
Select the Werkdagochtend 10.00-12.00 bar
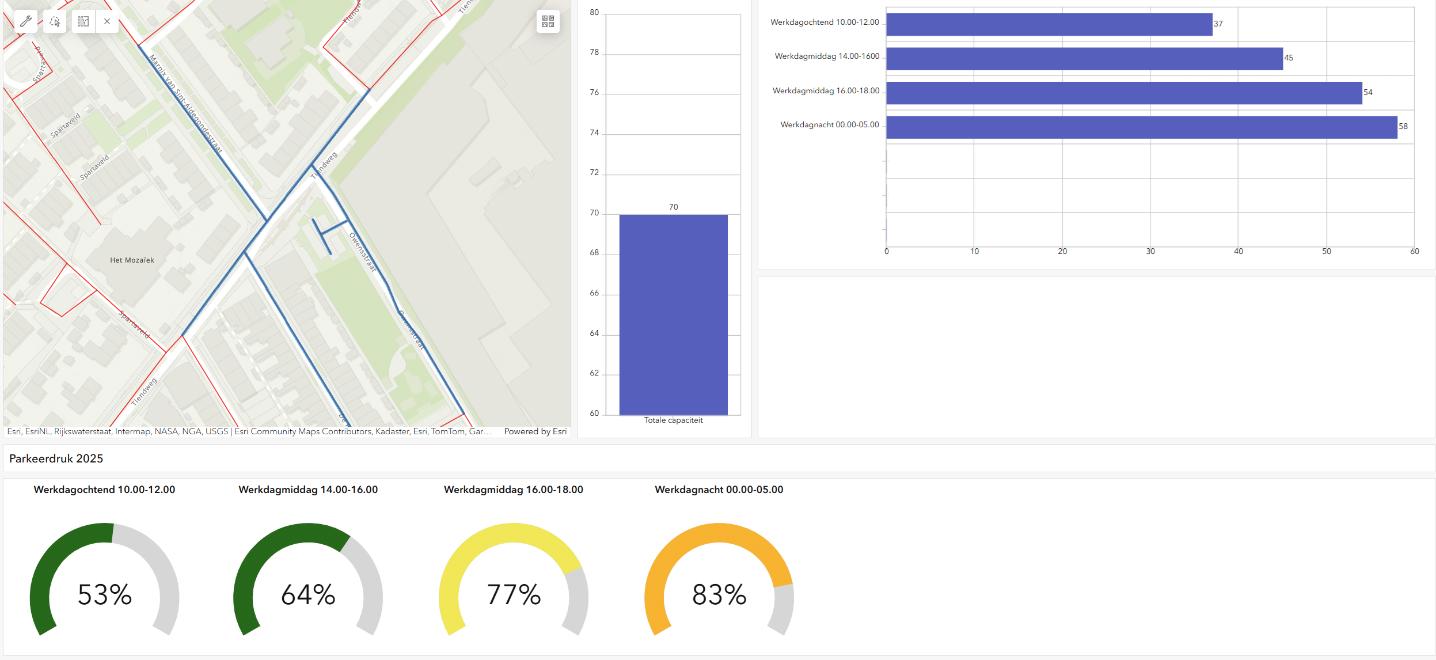click(1048, 24)
